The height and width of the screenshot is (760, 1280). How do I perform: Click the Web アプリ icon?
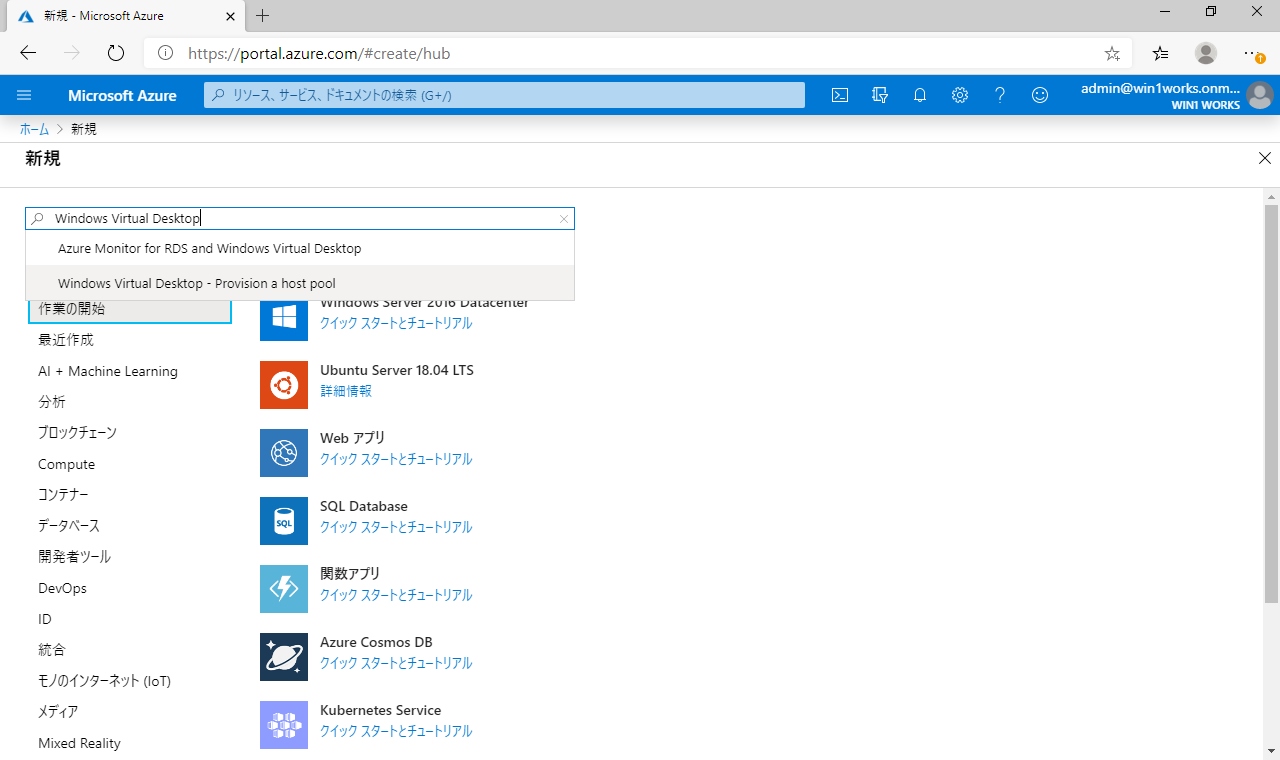tap(284, 453)
